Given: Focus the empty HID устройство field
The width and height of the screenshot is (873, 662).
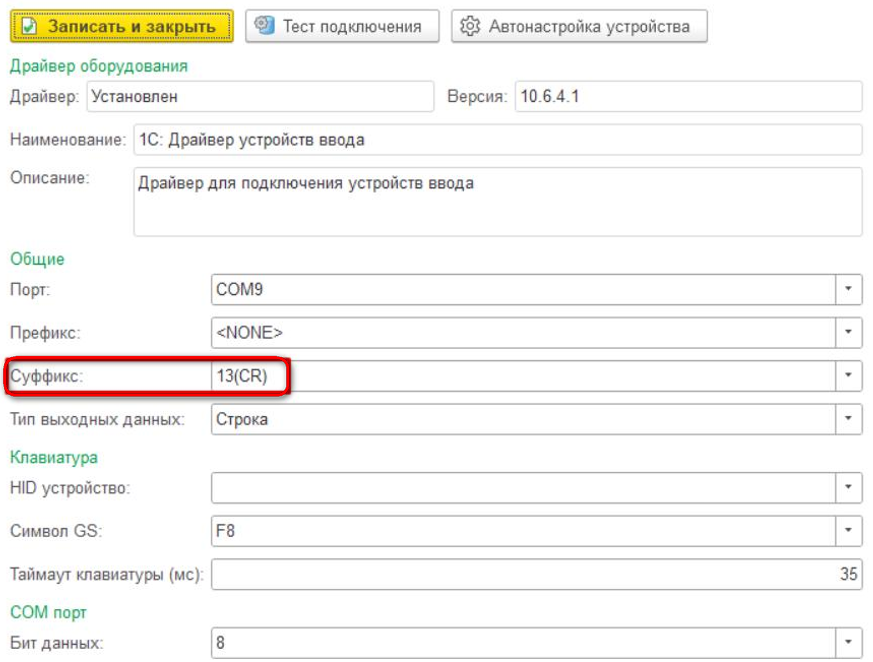Looking at the screenshot, I should tap(523, 488).
